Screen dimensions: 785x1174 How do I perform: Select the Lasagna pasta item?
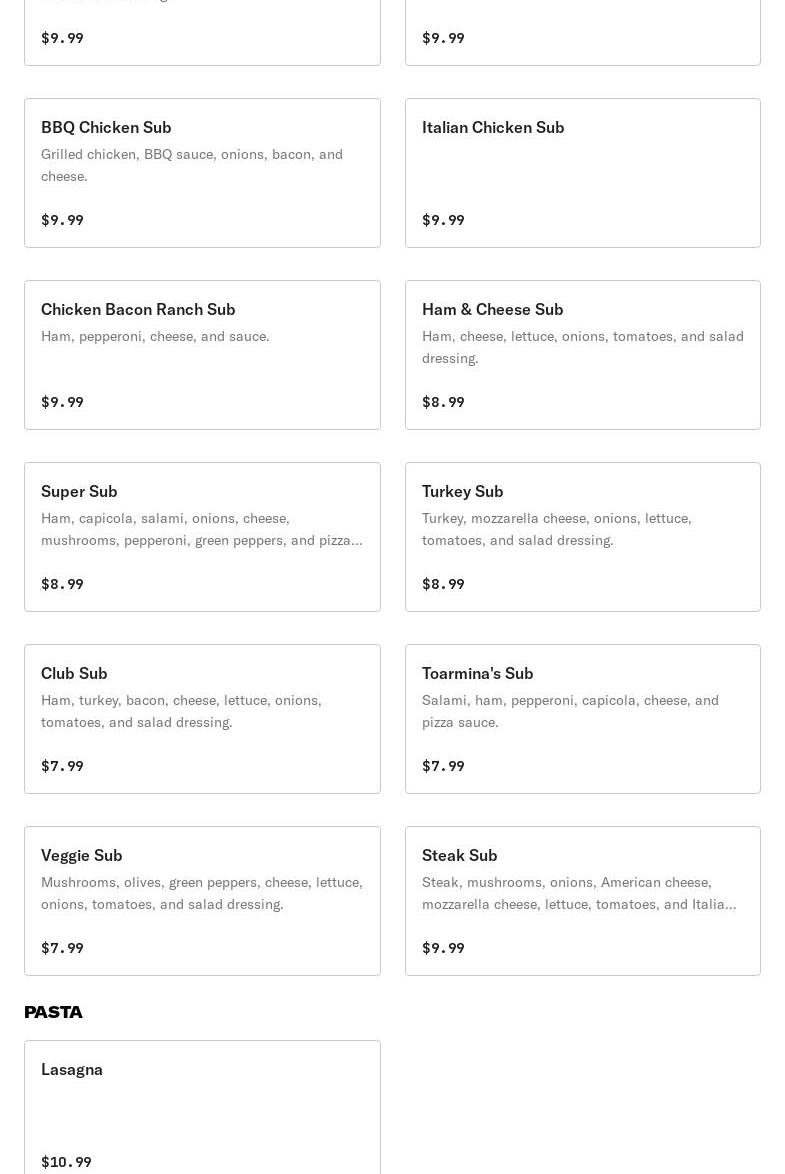[202, 1108]
